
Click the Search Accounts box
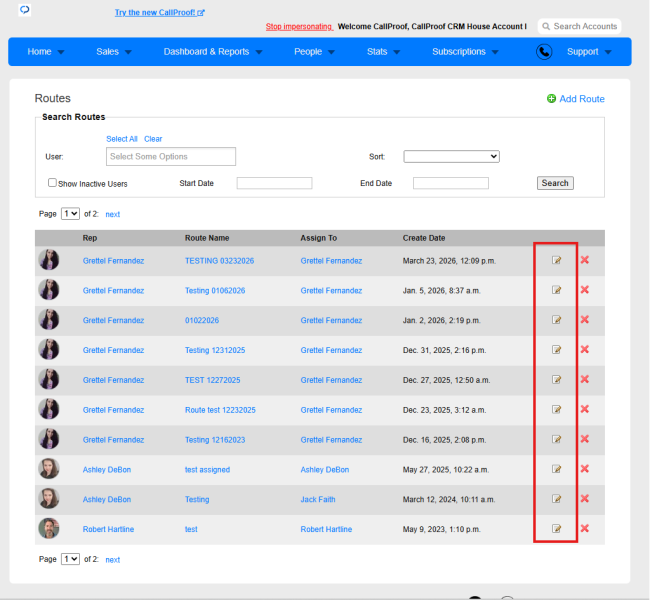[579, 26]
